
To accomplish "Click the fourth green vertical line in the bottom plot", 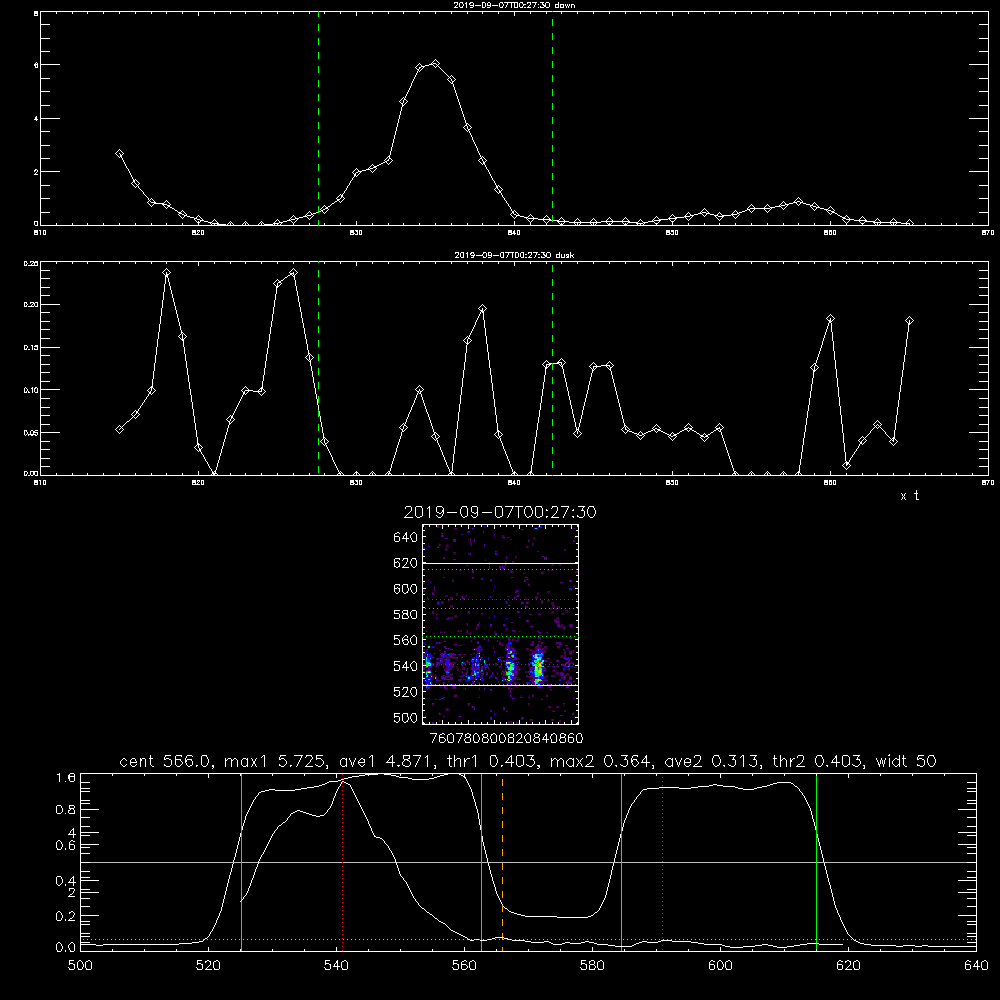I will tap(816, 861).
